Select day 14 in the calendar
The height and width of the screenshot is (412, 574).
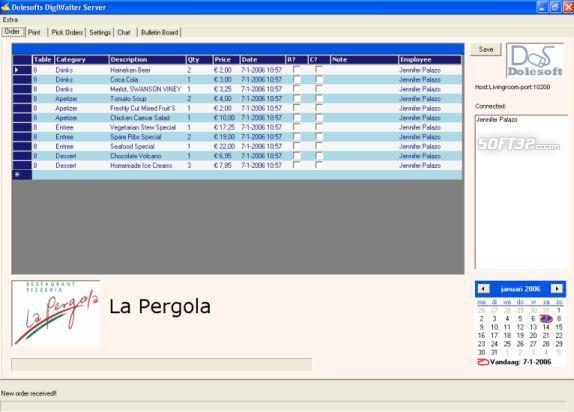pyautogui.click(x=546, y=327)
